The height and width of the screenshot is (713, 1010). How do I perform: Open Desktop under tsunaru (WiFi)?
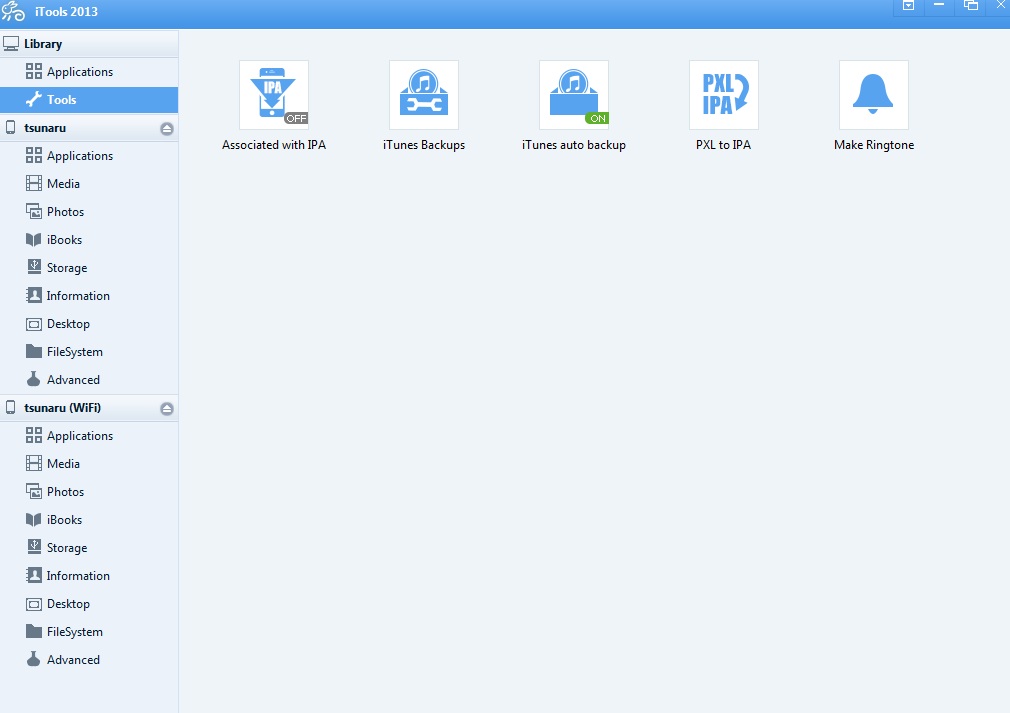[x=89, y=604]
